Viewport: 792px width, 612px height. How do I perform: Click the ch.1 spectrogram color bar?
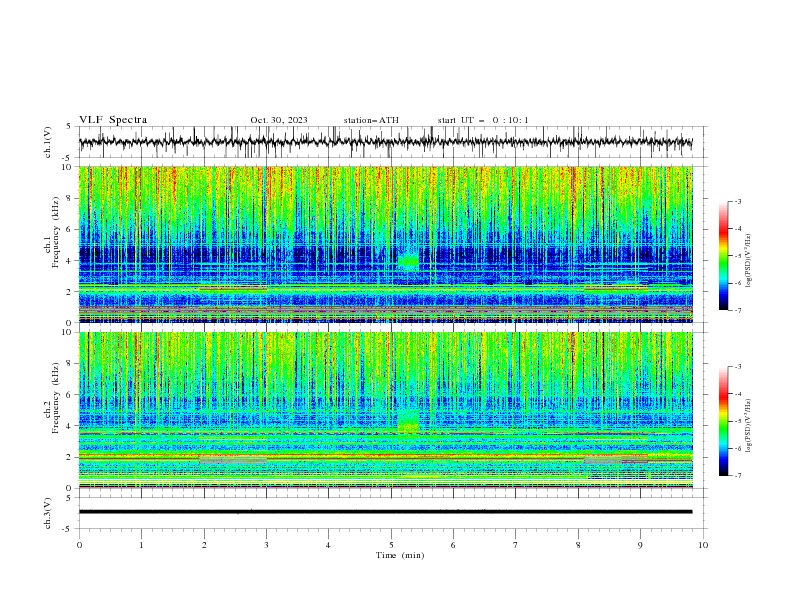point(723,256)
